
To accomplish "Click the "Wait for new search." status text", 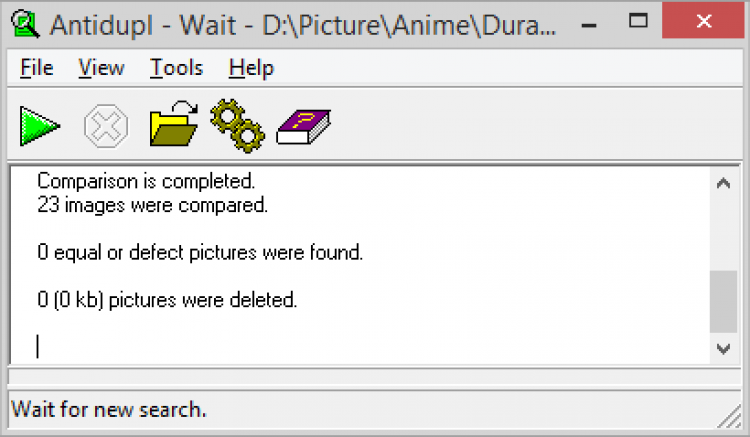I will (108, 409).
